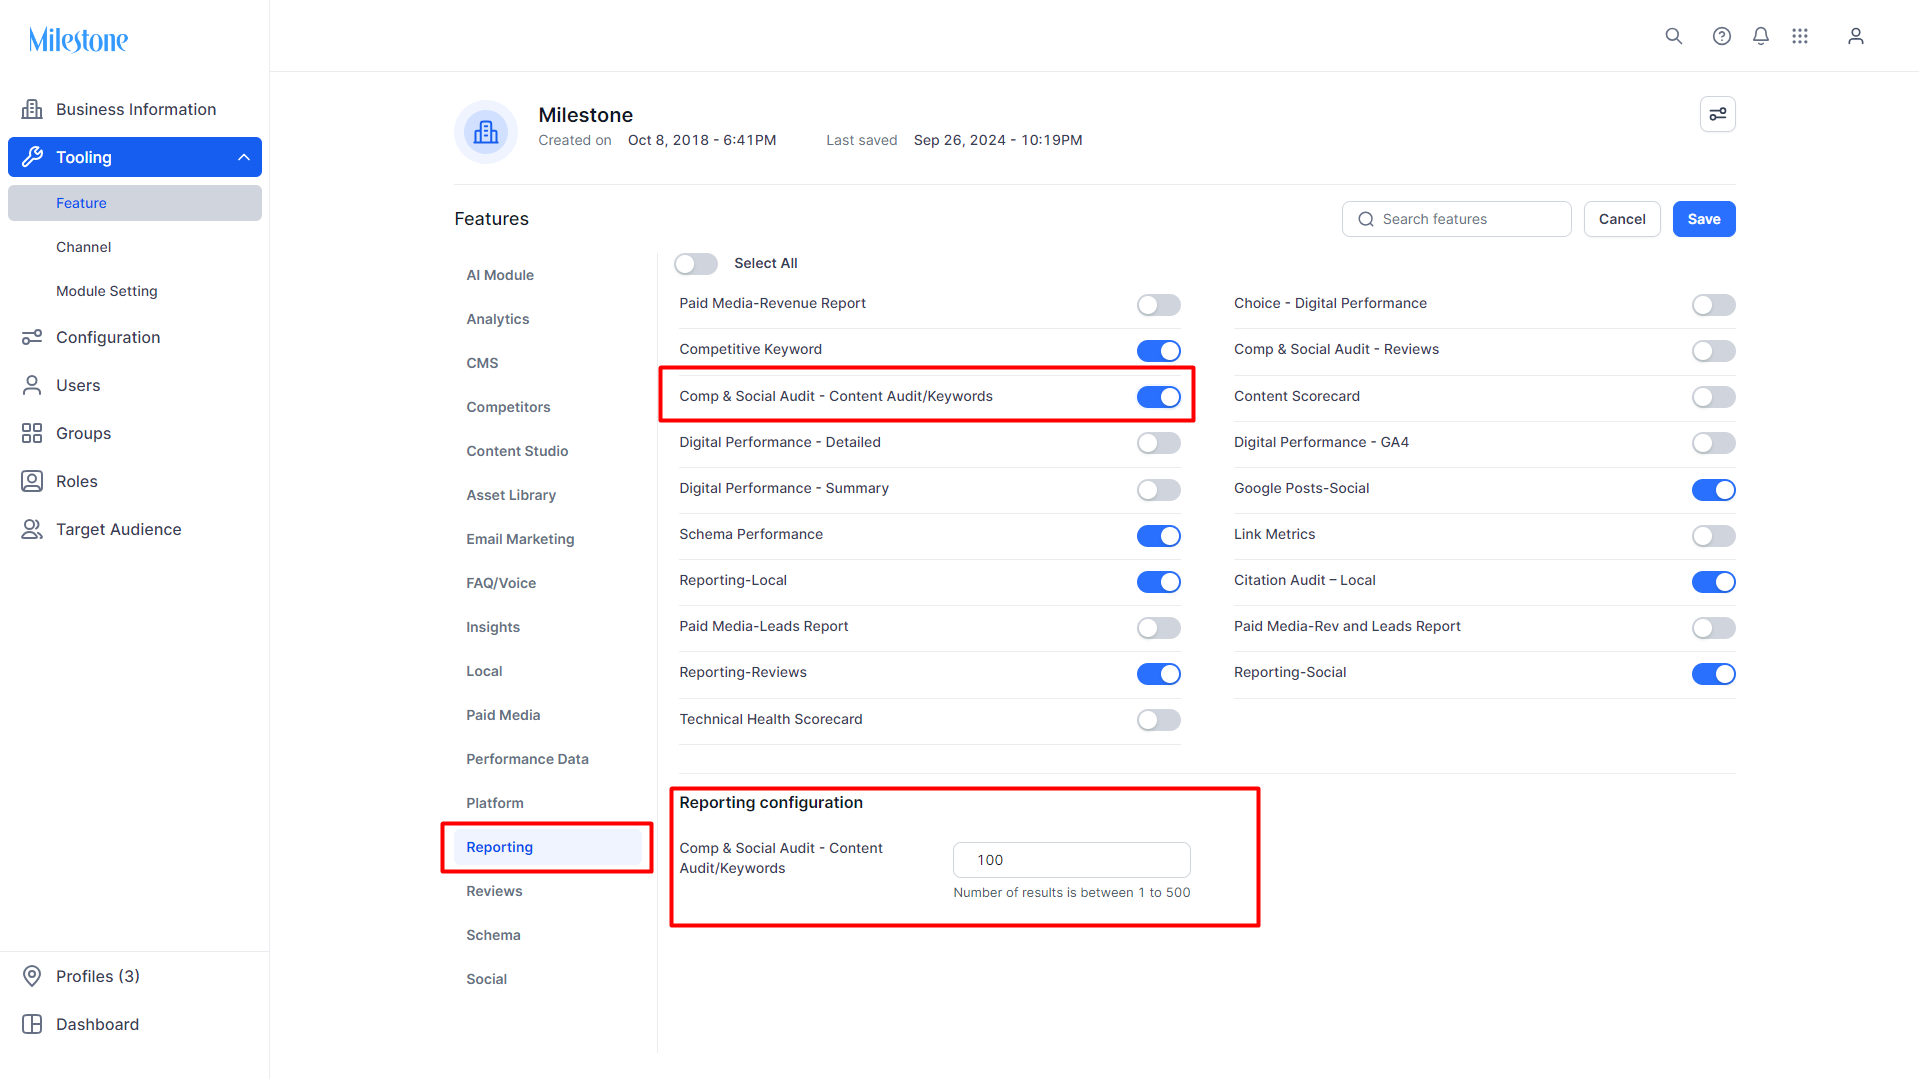Click the Milestone logo
Screen dimensions: 1919x1079
point(78,40)
